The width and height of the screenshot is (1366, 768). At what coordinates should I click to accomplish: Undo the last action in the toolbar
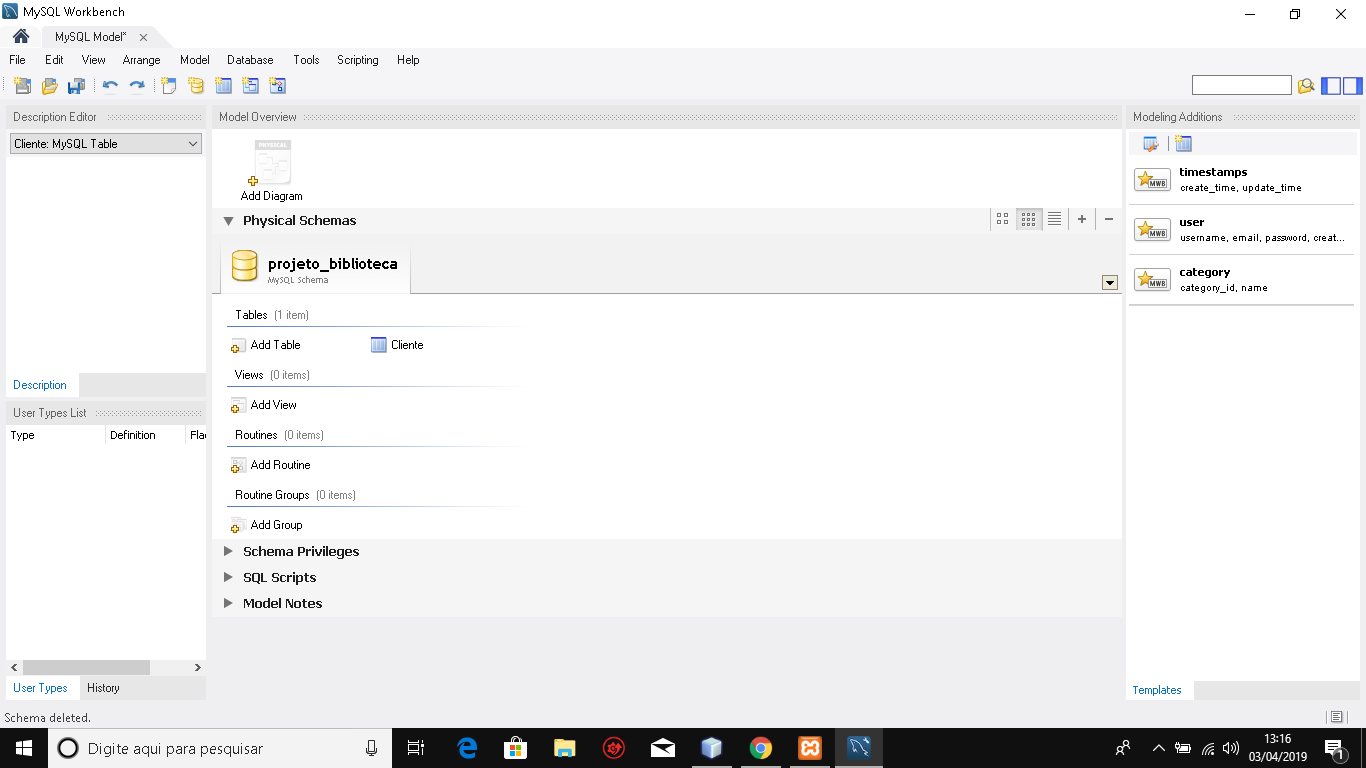(110, 86)
